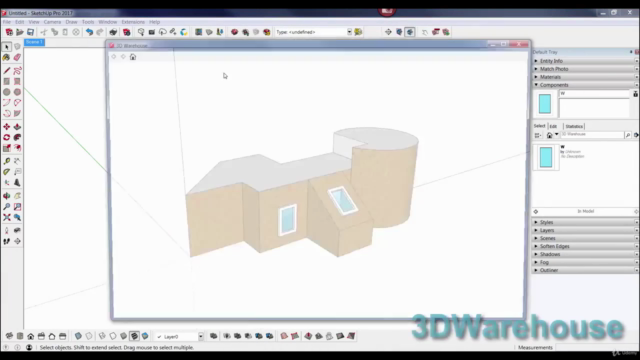Select the Scene 1 tab

click(34, 42)
